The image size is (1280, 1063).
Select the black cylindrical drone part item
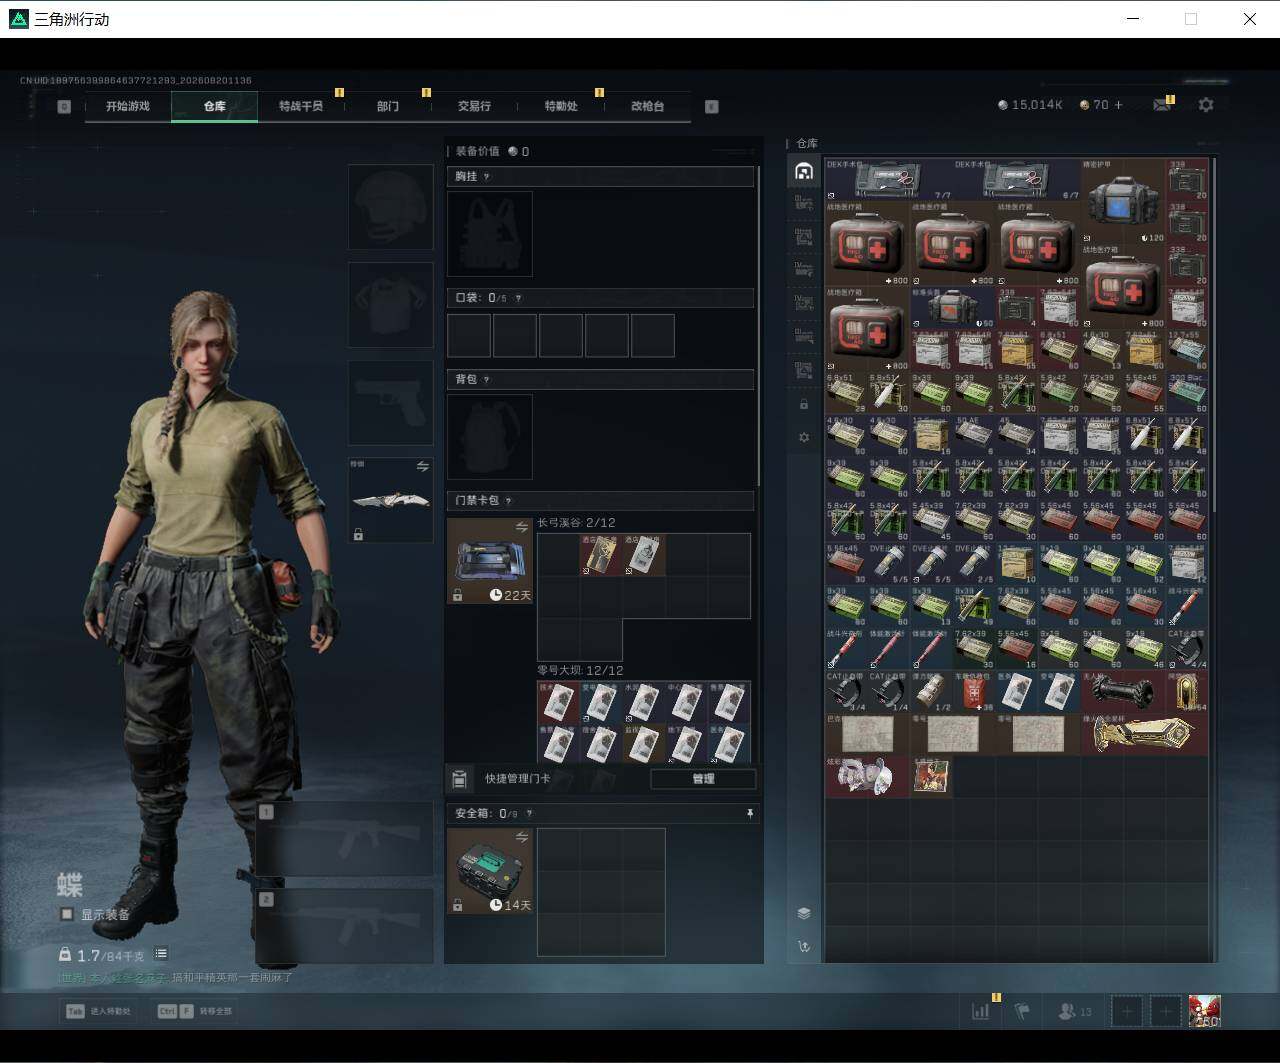pyautogui.click(x=1124, y=692)
